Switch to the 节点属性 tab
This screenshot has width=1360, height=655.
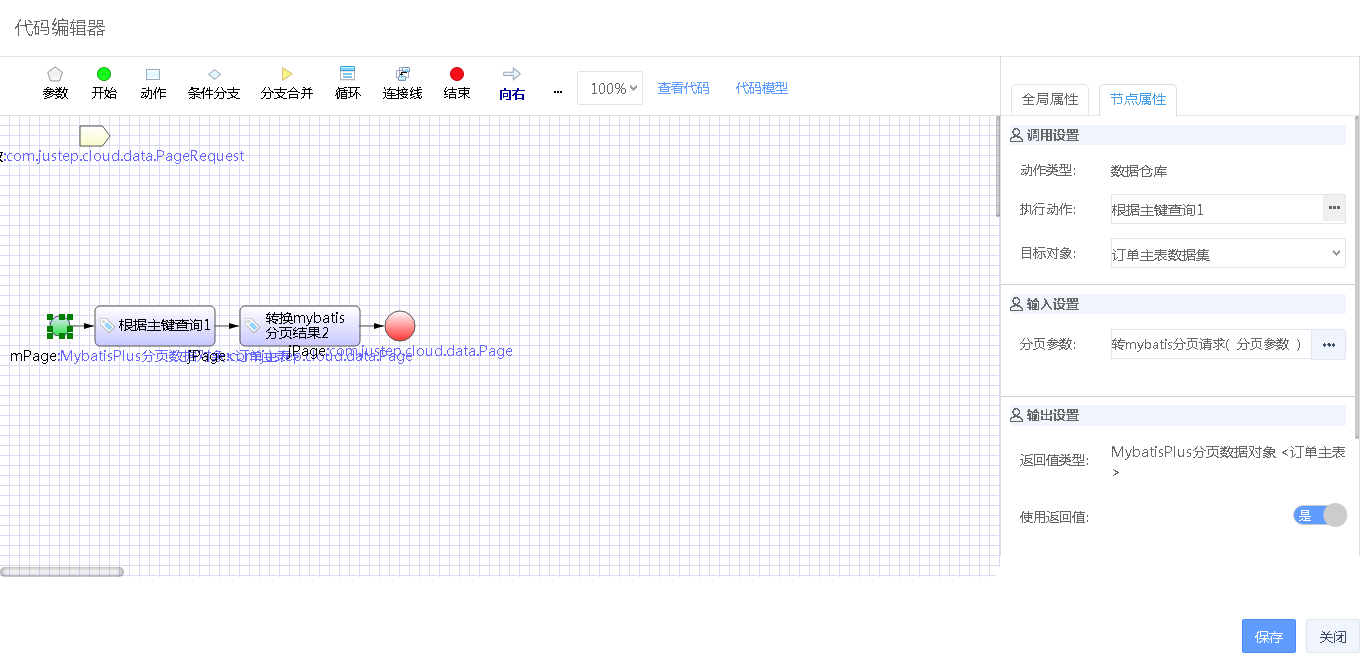click(x=1138, y=99)
